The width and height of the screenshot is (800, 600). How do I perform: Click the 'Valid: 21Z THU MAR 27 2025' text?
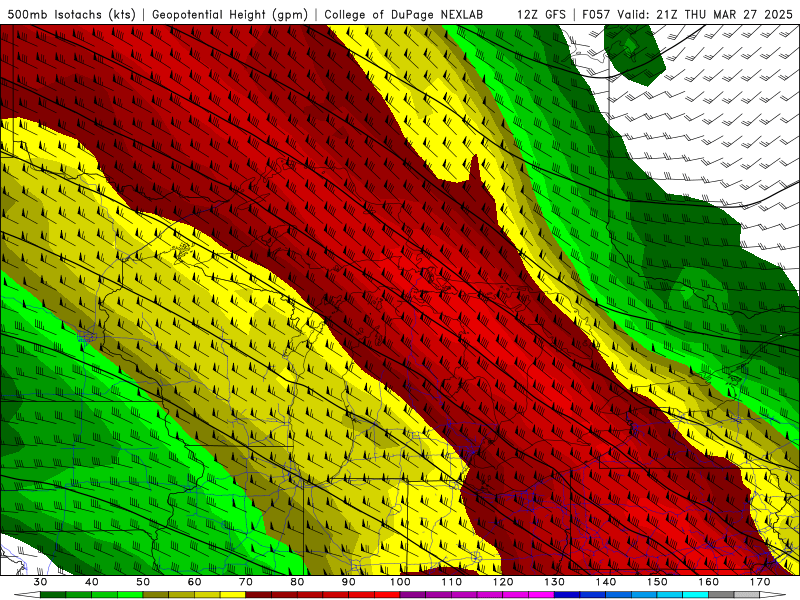point(706,14)
